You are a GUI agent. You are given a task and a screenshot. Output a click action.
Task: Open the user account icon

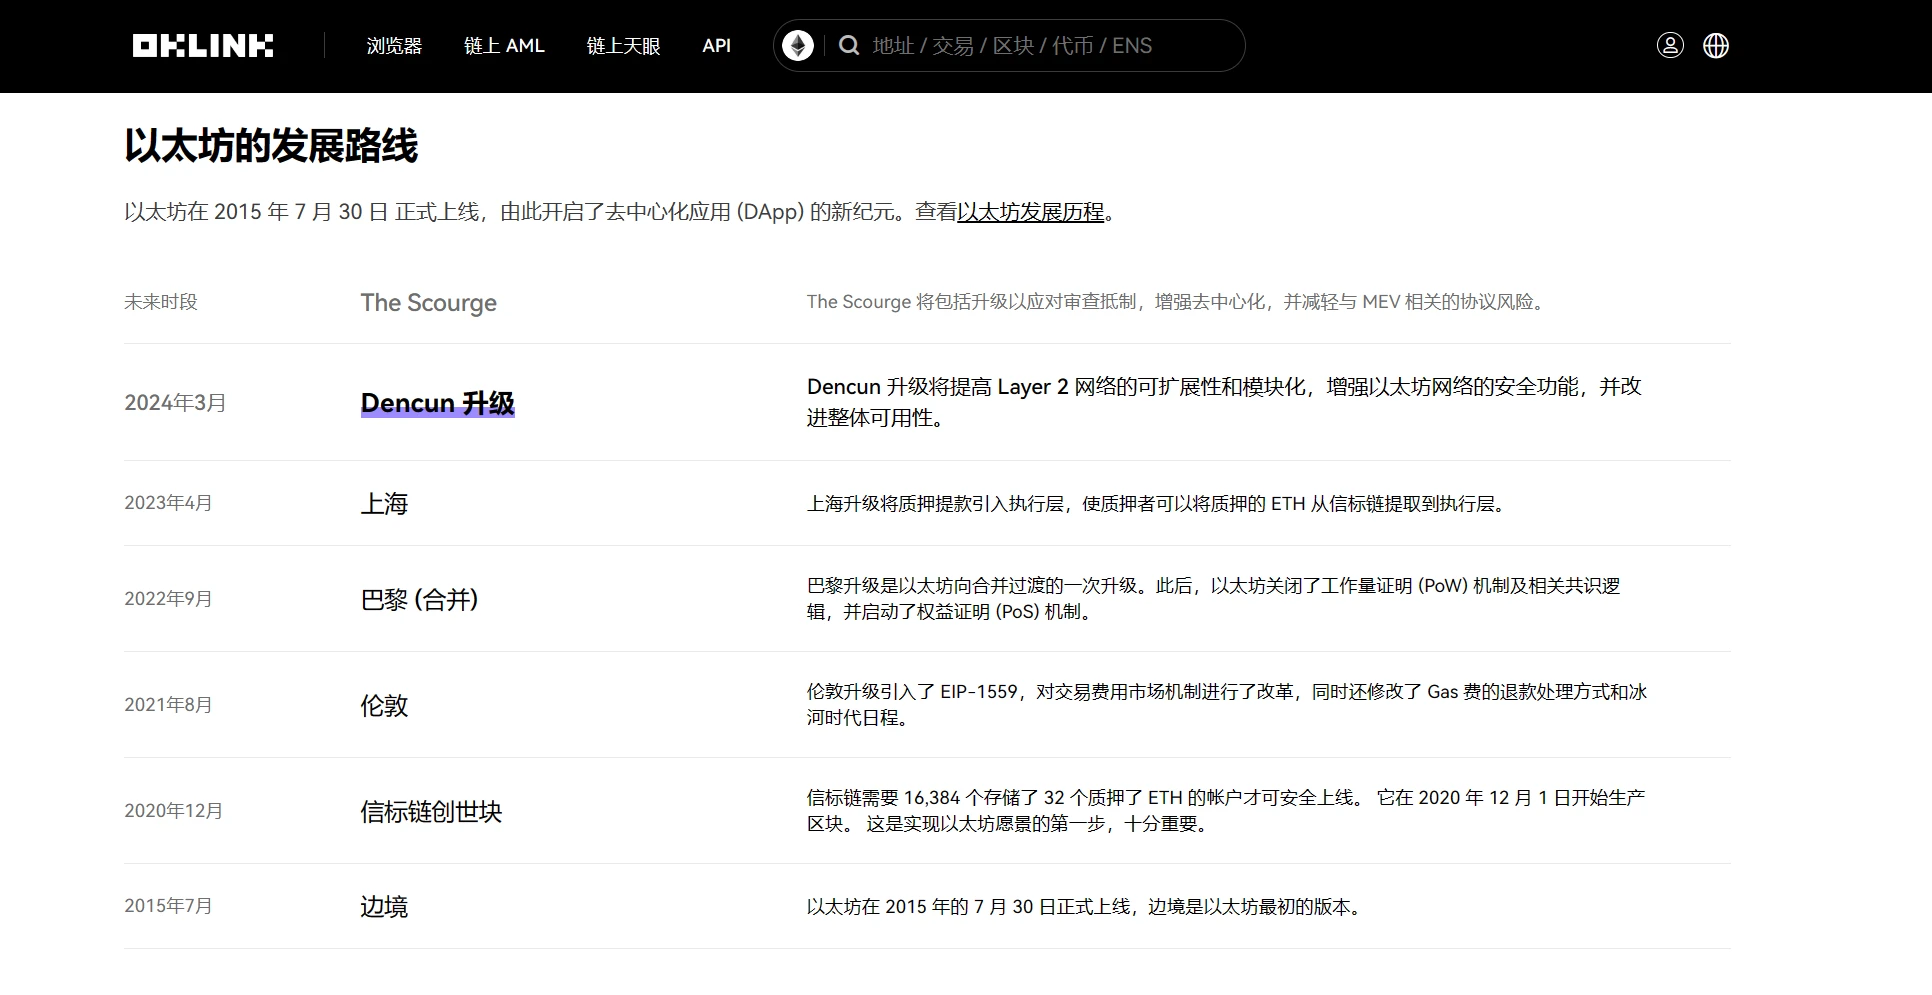[1669, 45]
